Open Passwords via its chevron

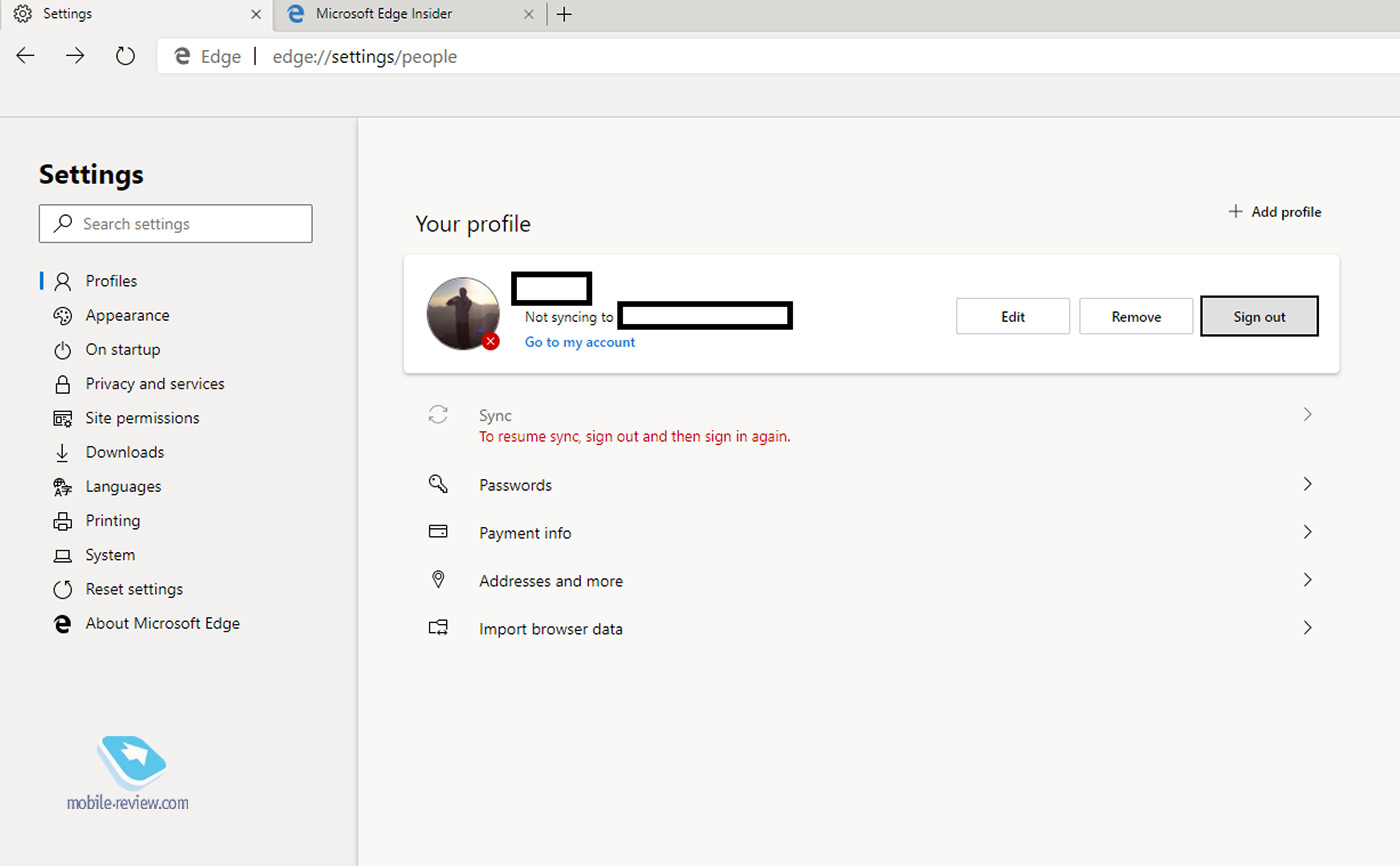coord(1307,484)
